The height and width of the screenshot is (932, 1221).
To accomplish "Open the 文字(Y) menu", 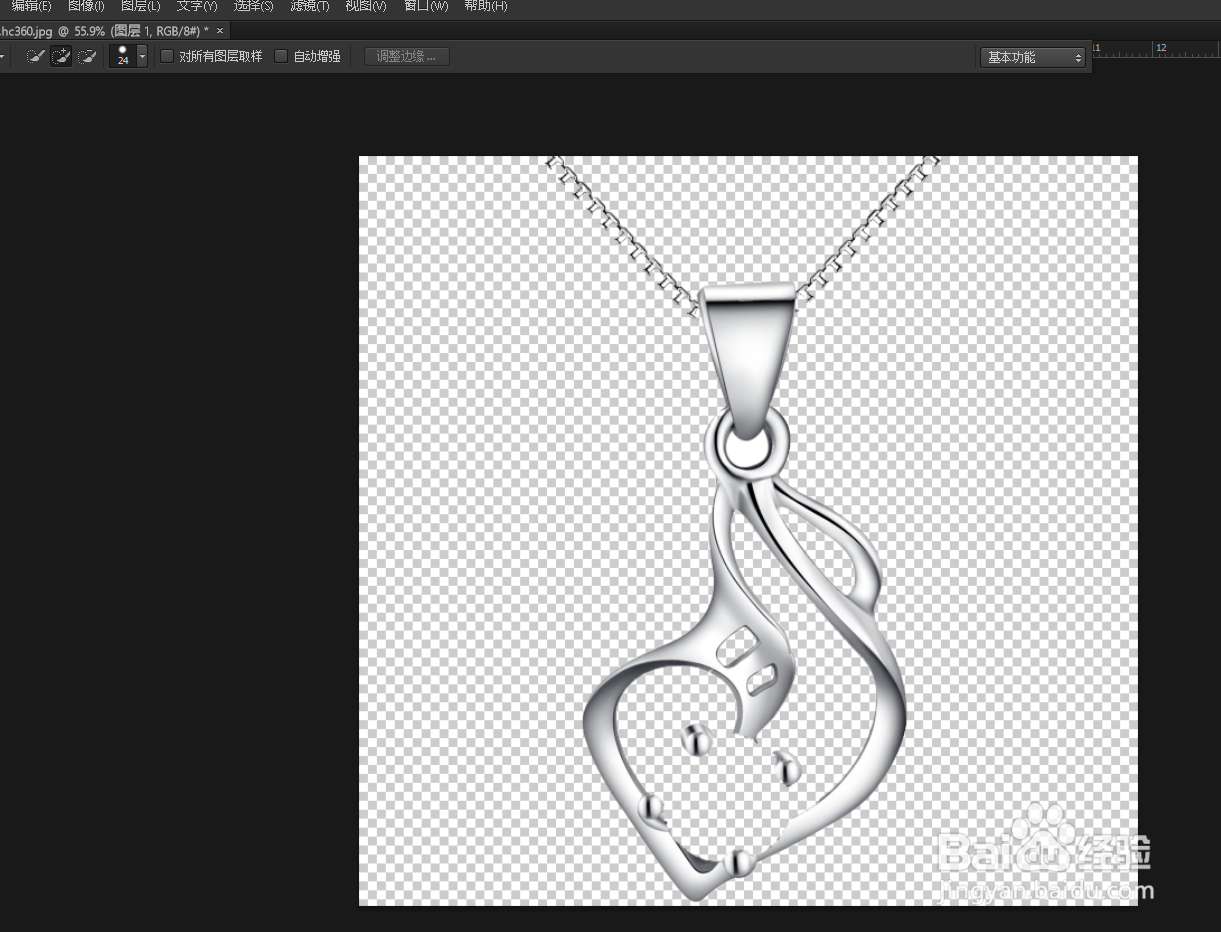I will pyautogui.click(x=197, y=6).
